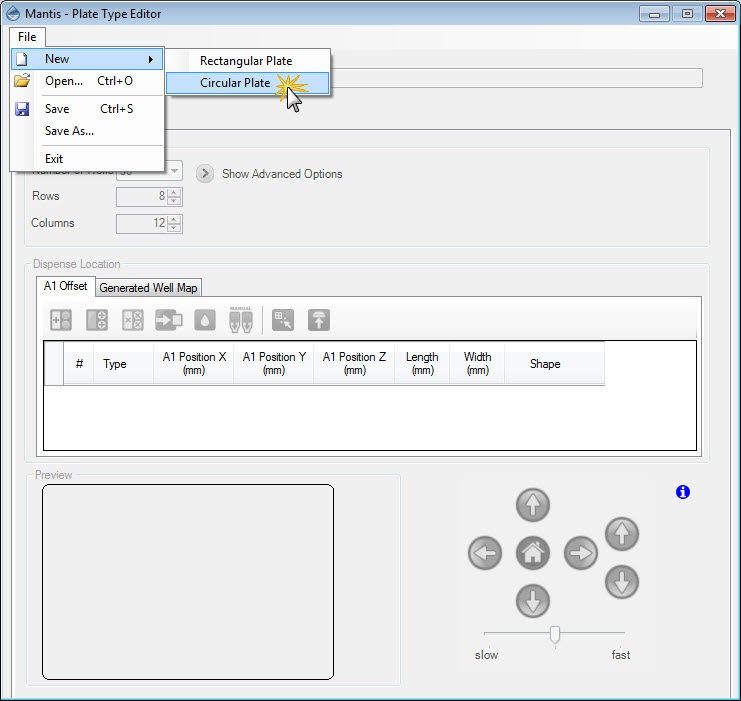741x701 pixels.
Task: Expand Show Advanced Options arrow
Action: 205,173
